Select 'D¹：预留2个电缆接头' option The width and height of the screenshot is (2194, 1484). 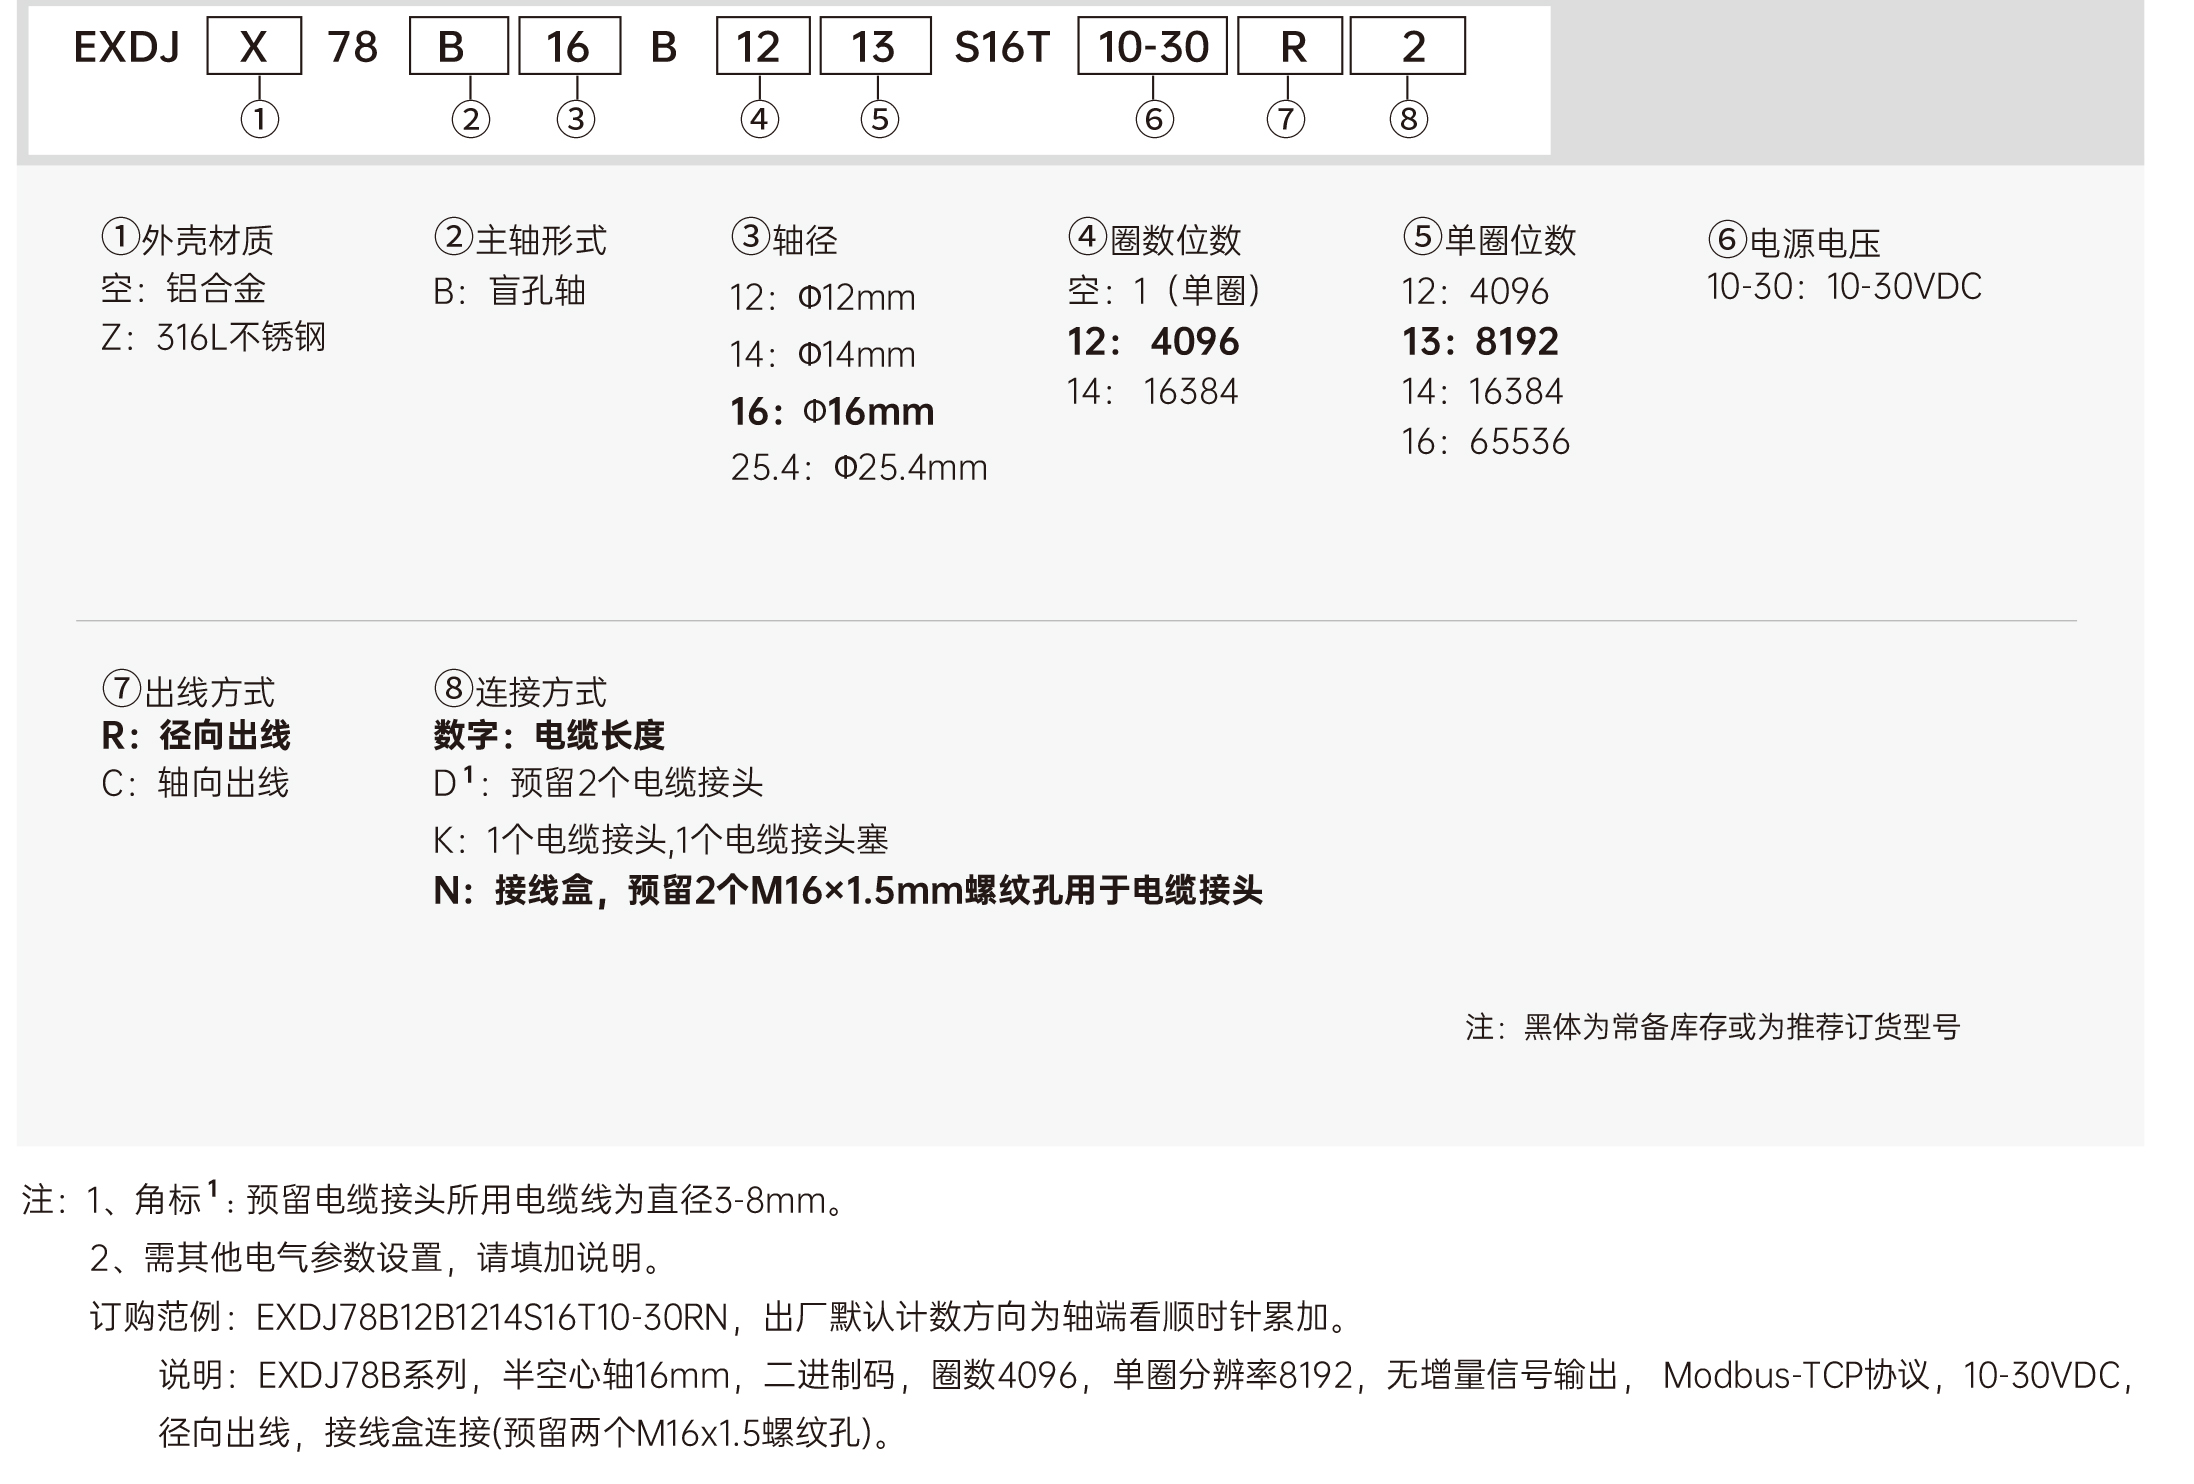[598, 783]
